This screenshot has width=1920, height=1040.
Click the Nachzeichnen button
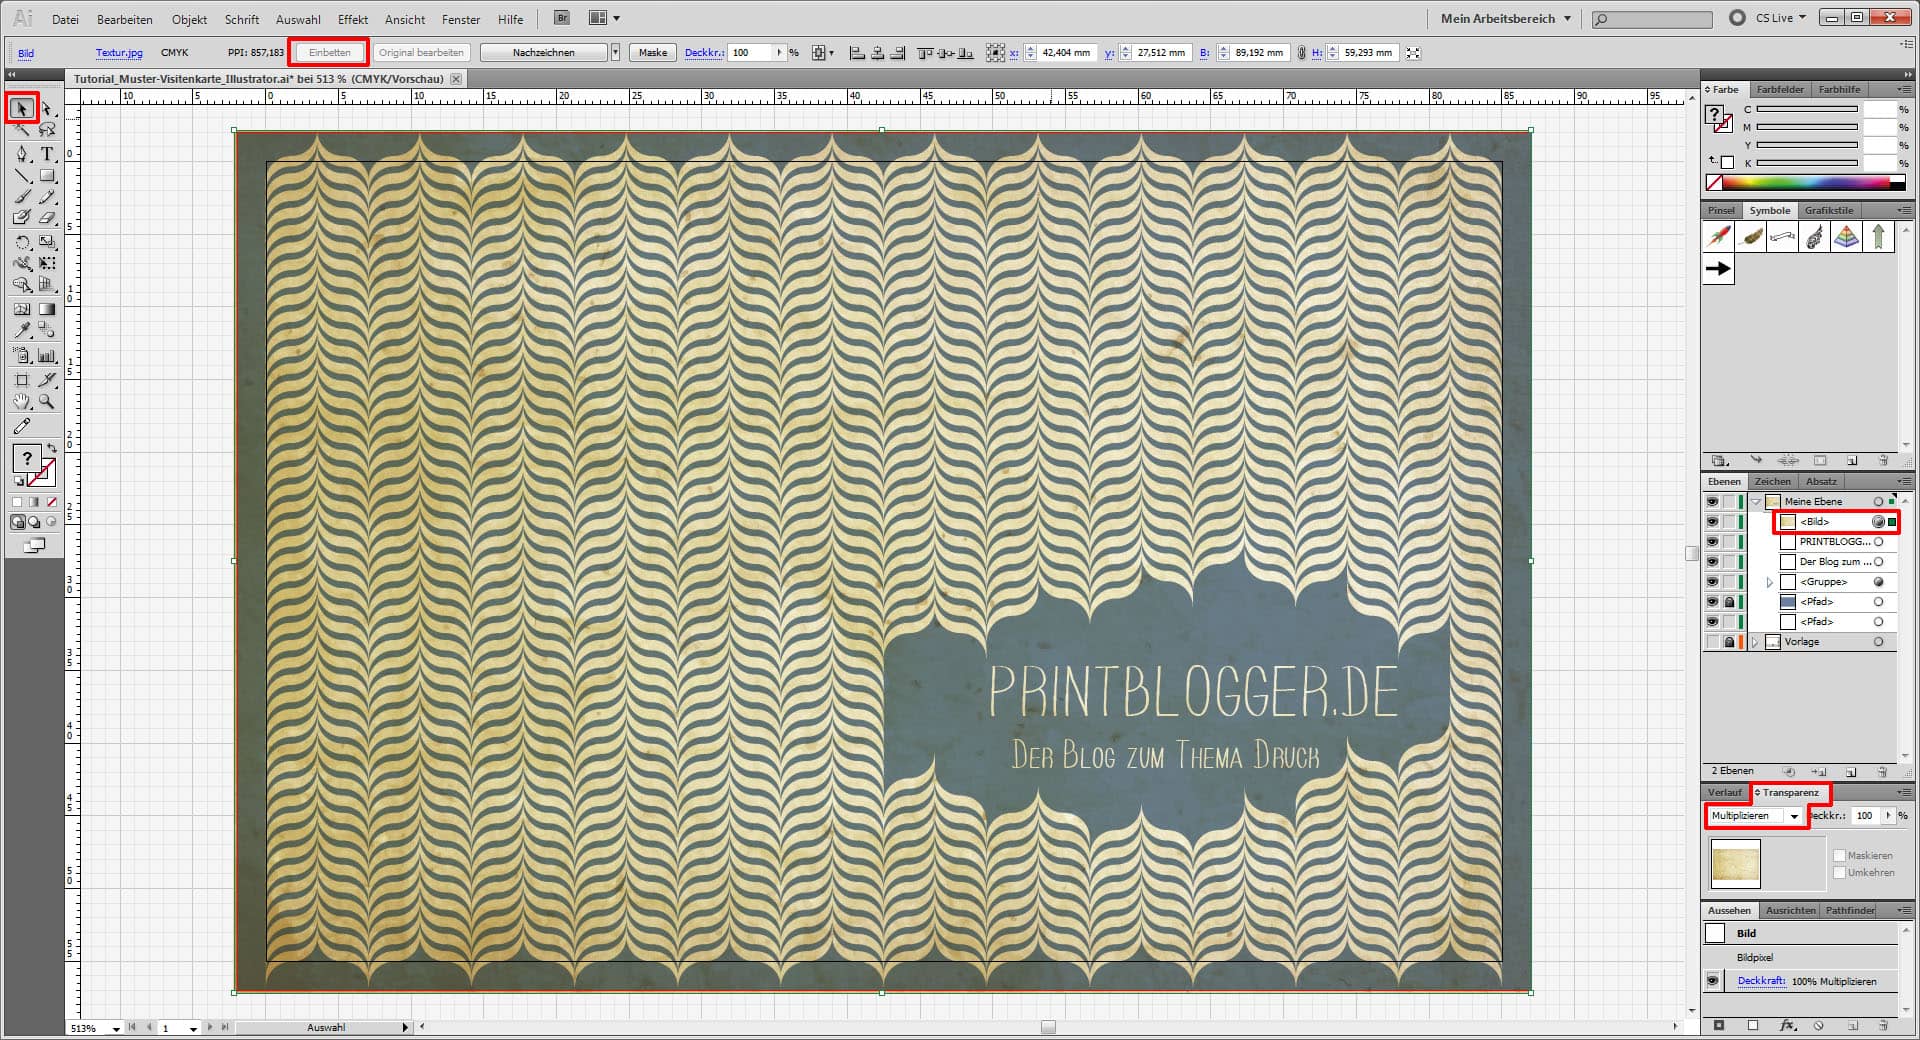pos(542,52)
